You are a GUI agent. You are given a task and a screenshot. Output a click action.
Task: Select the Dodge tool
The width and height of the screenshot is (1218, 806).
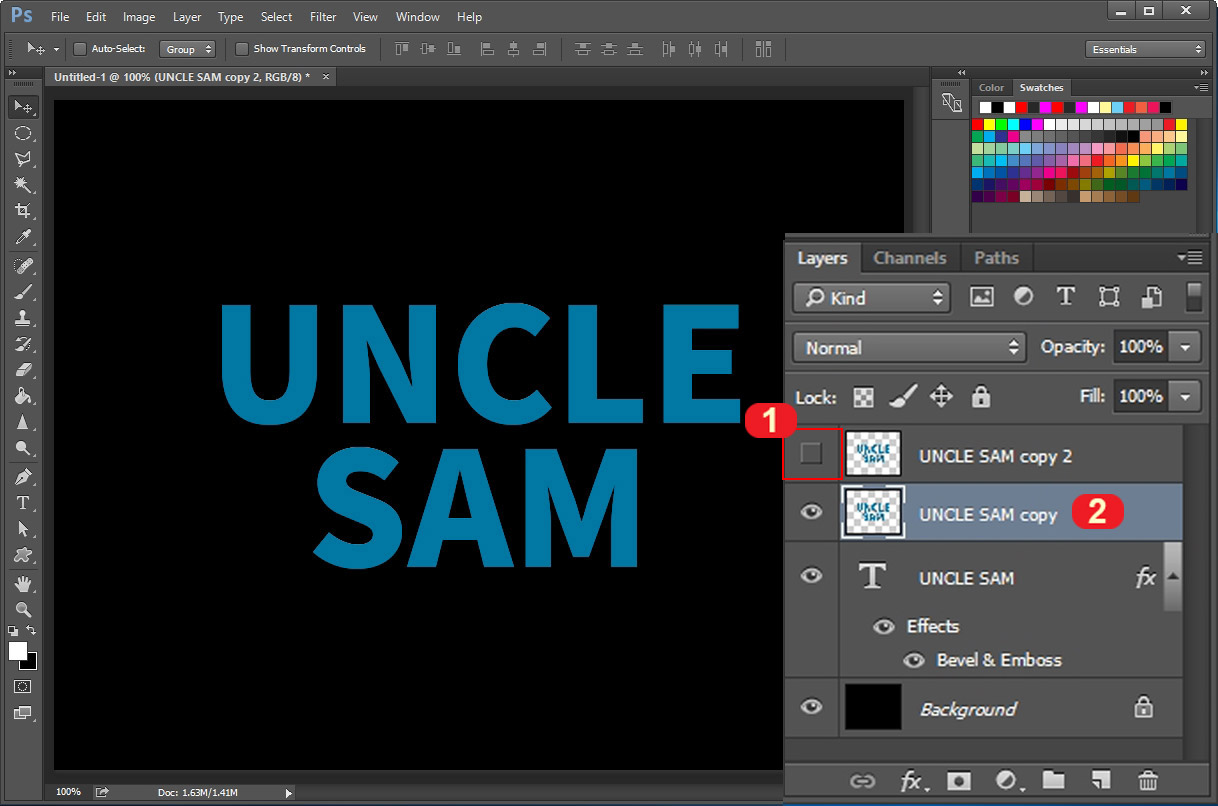click(23, 448)
